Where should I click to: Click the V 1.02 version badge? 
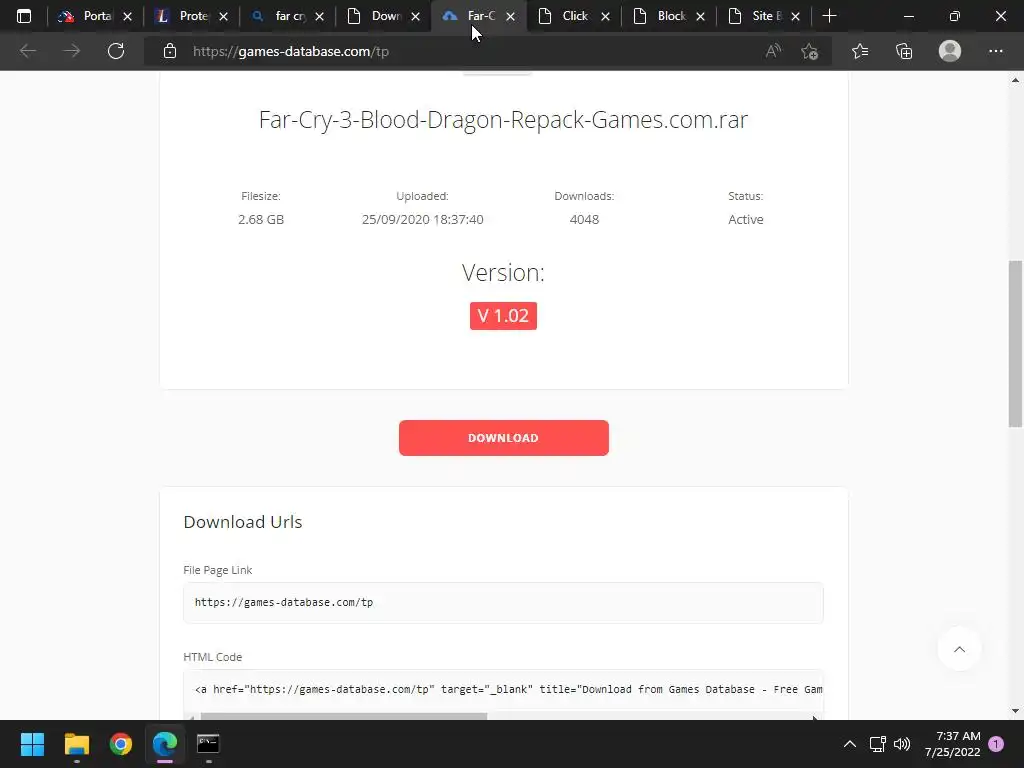503,315
